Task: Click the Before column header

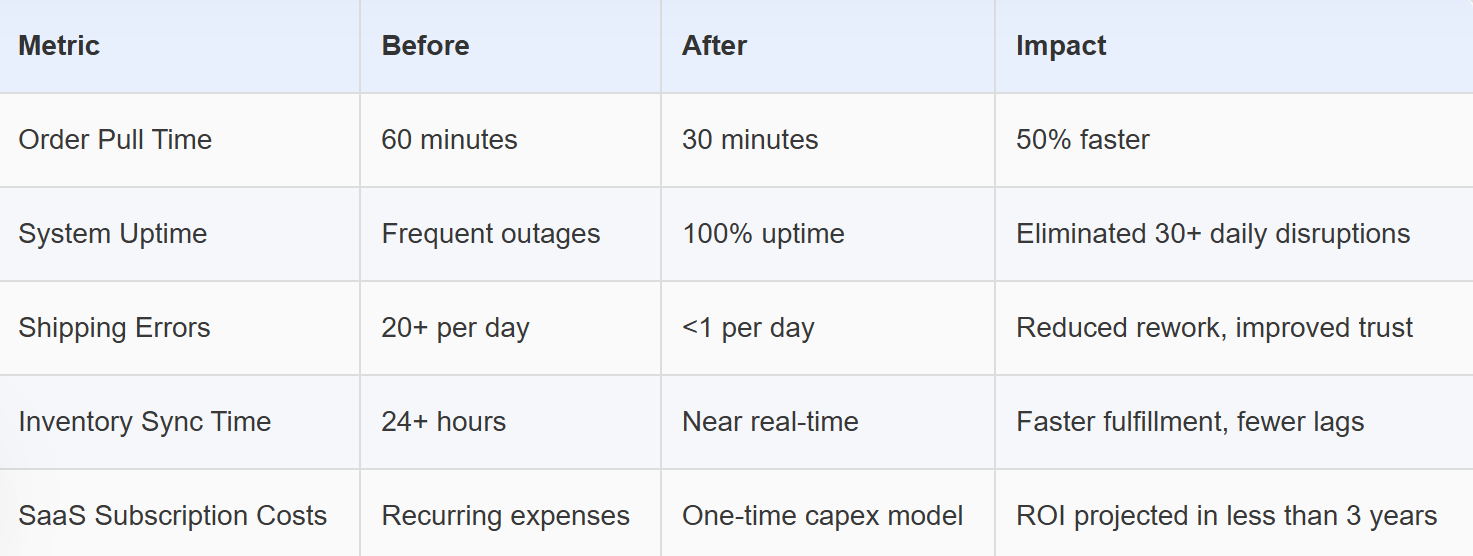Action: (425, 46)
